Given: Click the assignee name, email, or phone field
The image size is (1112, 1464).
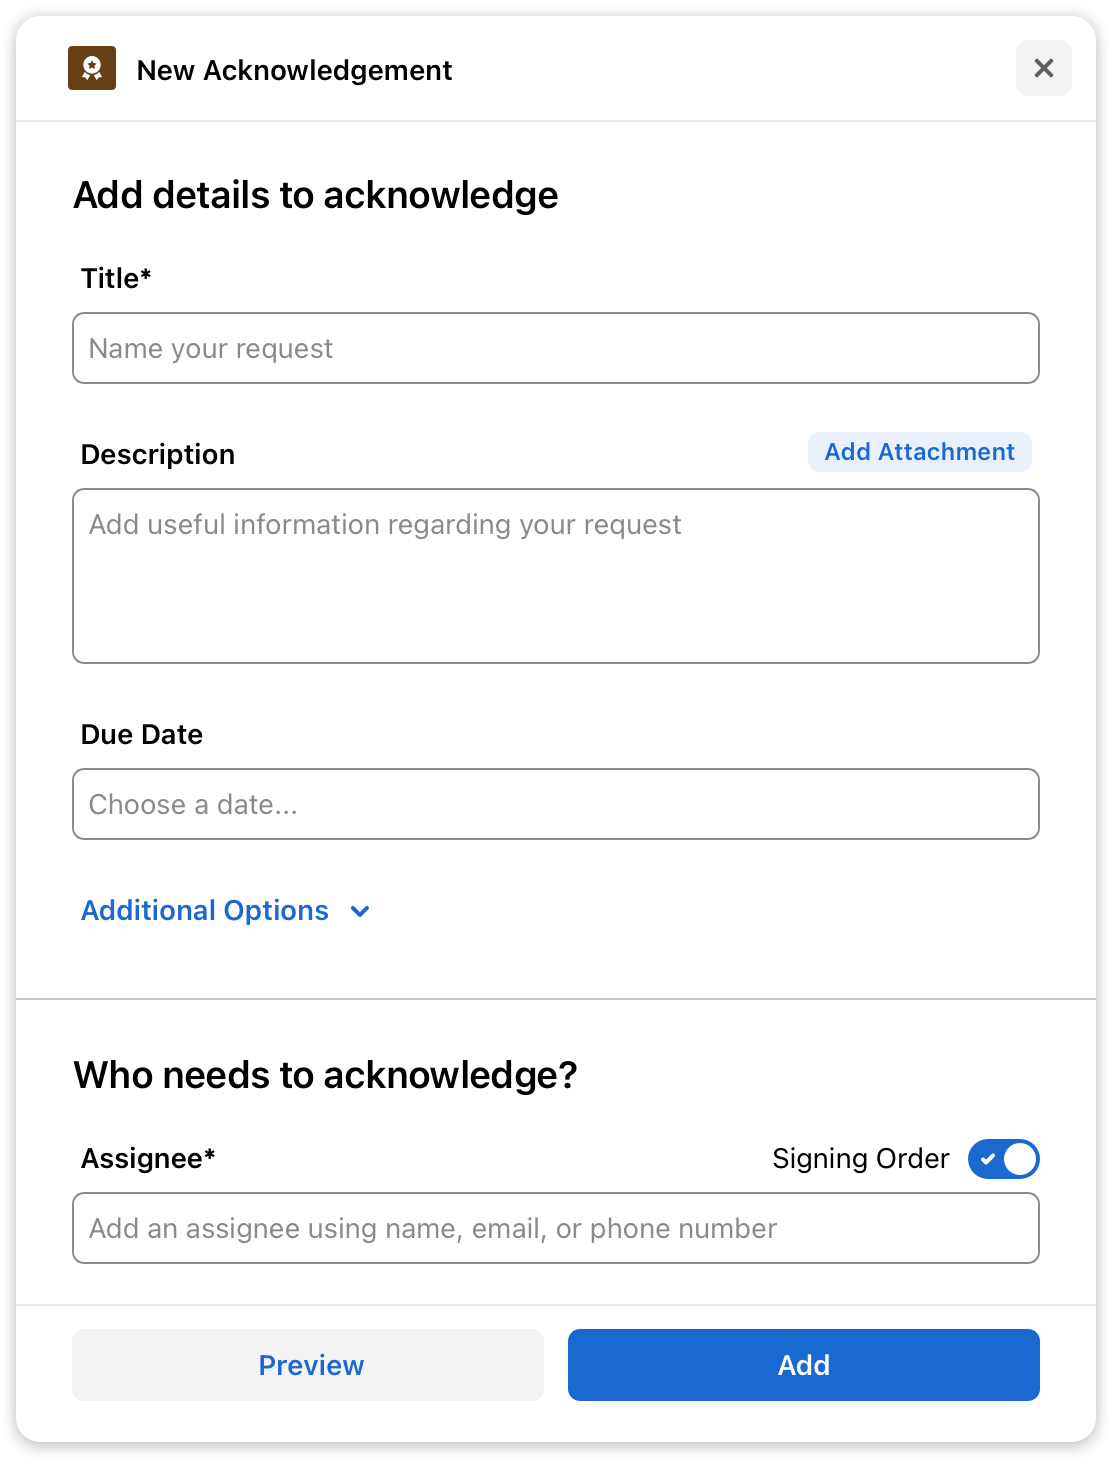Looking at the screenshot, I should (556, 1228).
